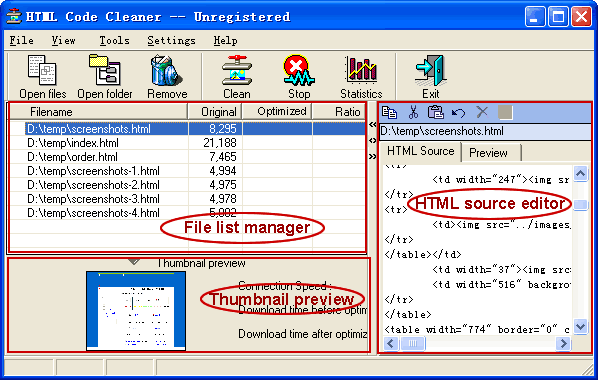Click the Exit door icon
This screenshot has width=598, height=380.
point(431,70)
